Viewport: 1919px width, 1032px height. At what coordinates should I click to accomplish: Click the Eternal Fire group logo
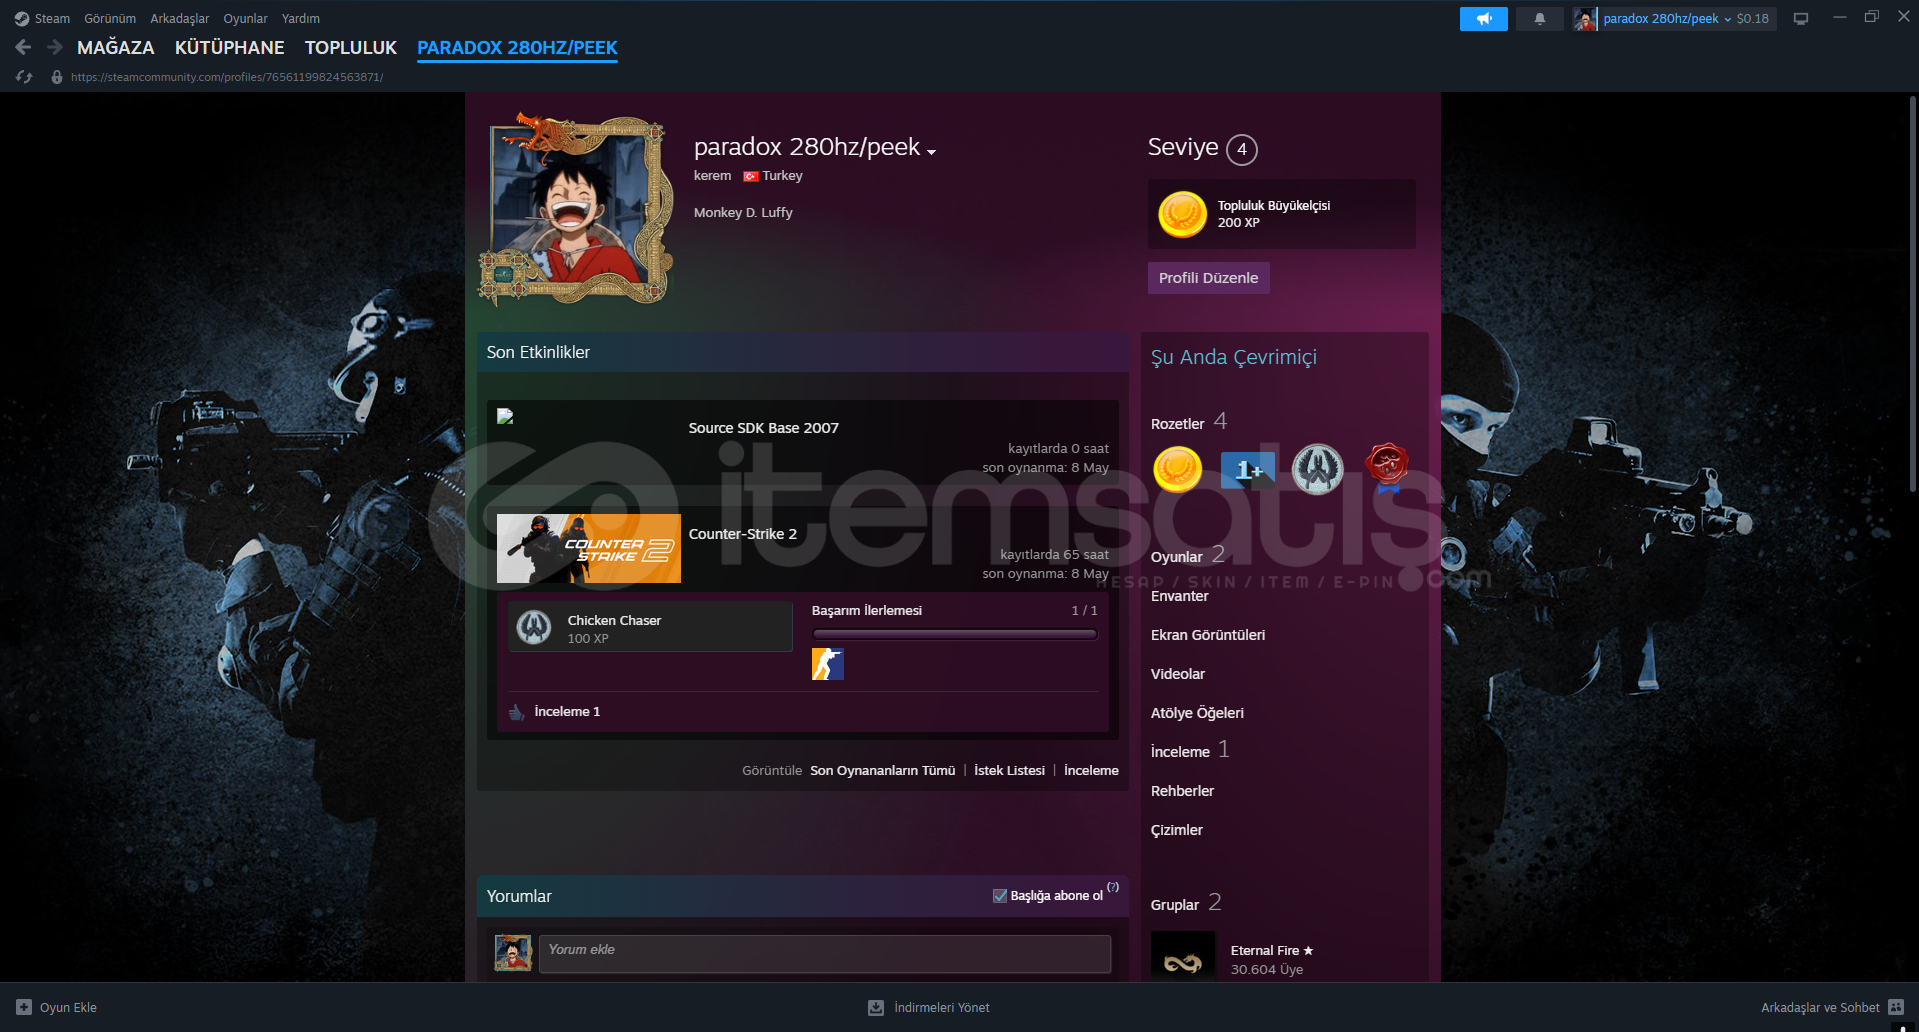1183,956
